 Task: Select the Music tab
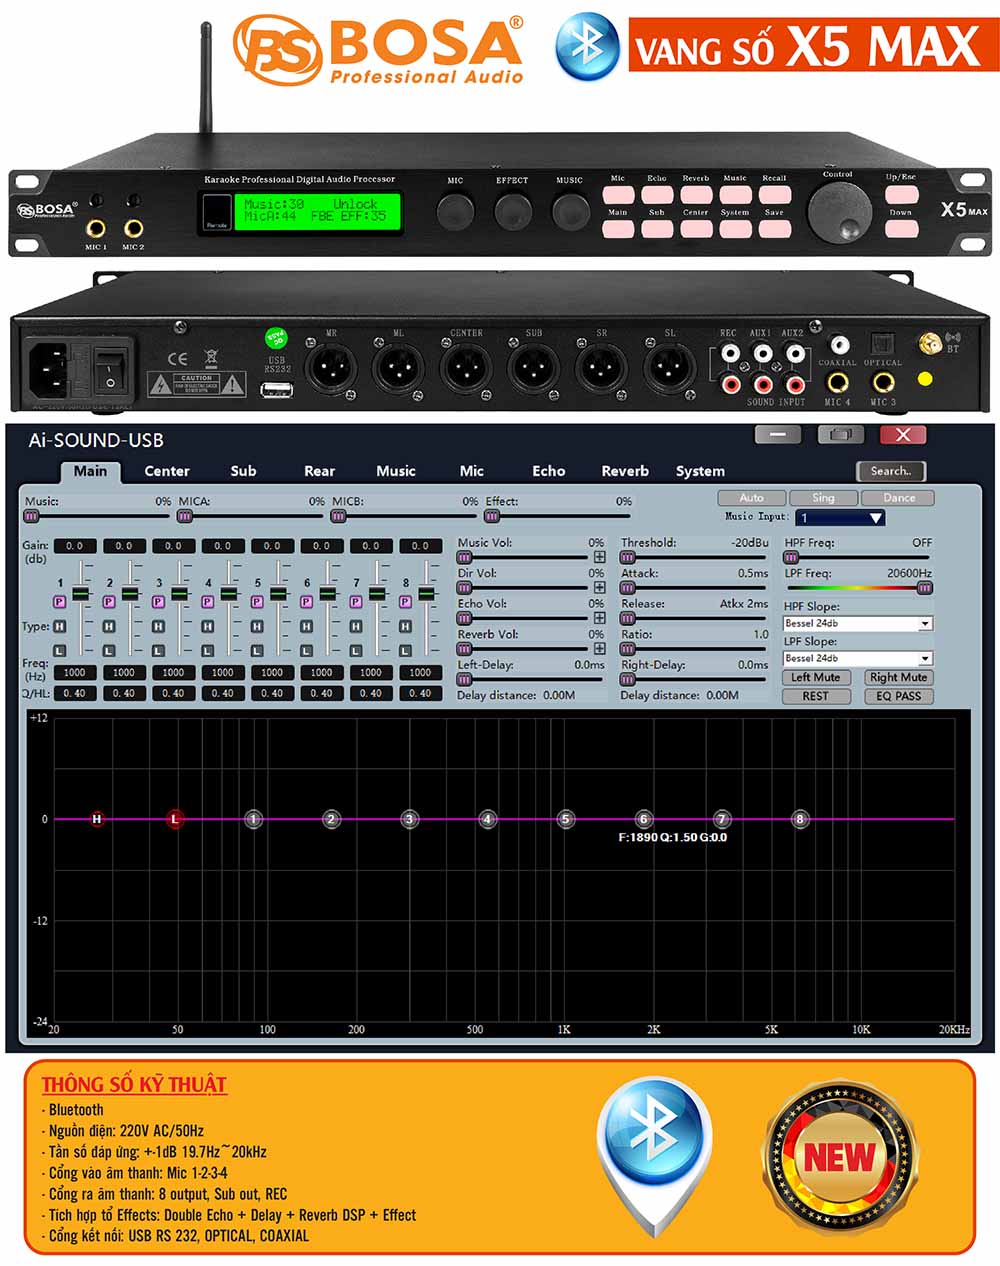(x=396, y=471)
